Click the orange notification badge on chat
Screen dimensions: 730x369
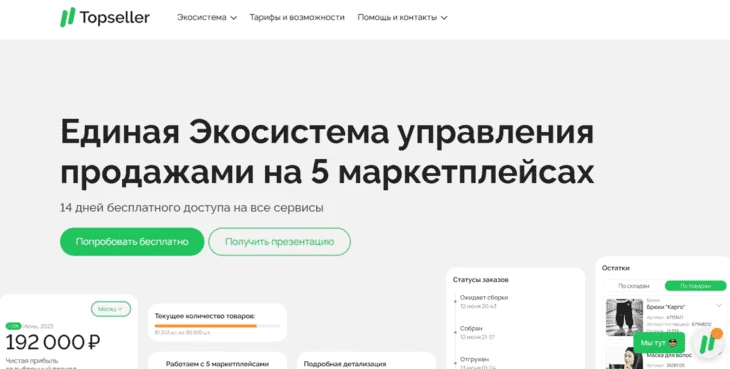tap(717, 333)
